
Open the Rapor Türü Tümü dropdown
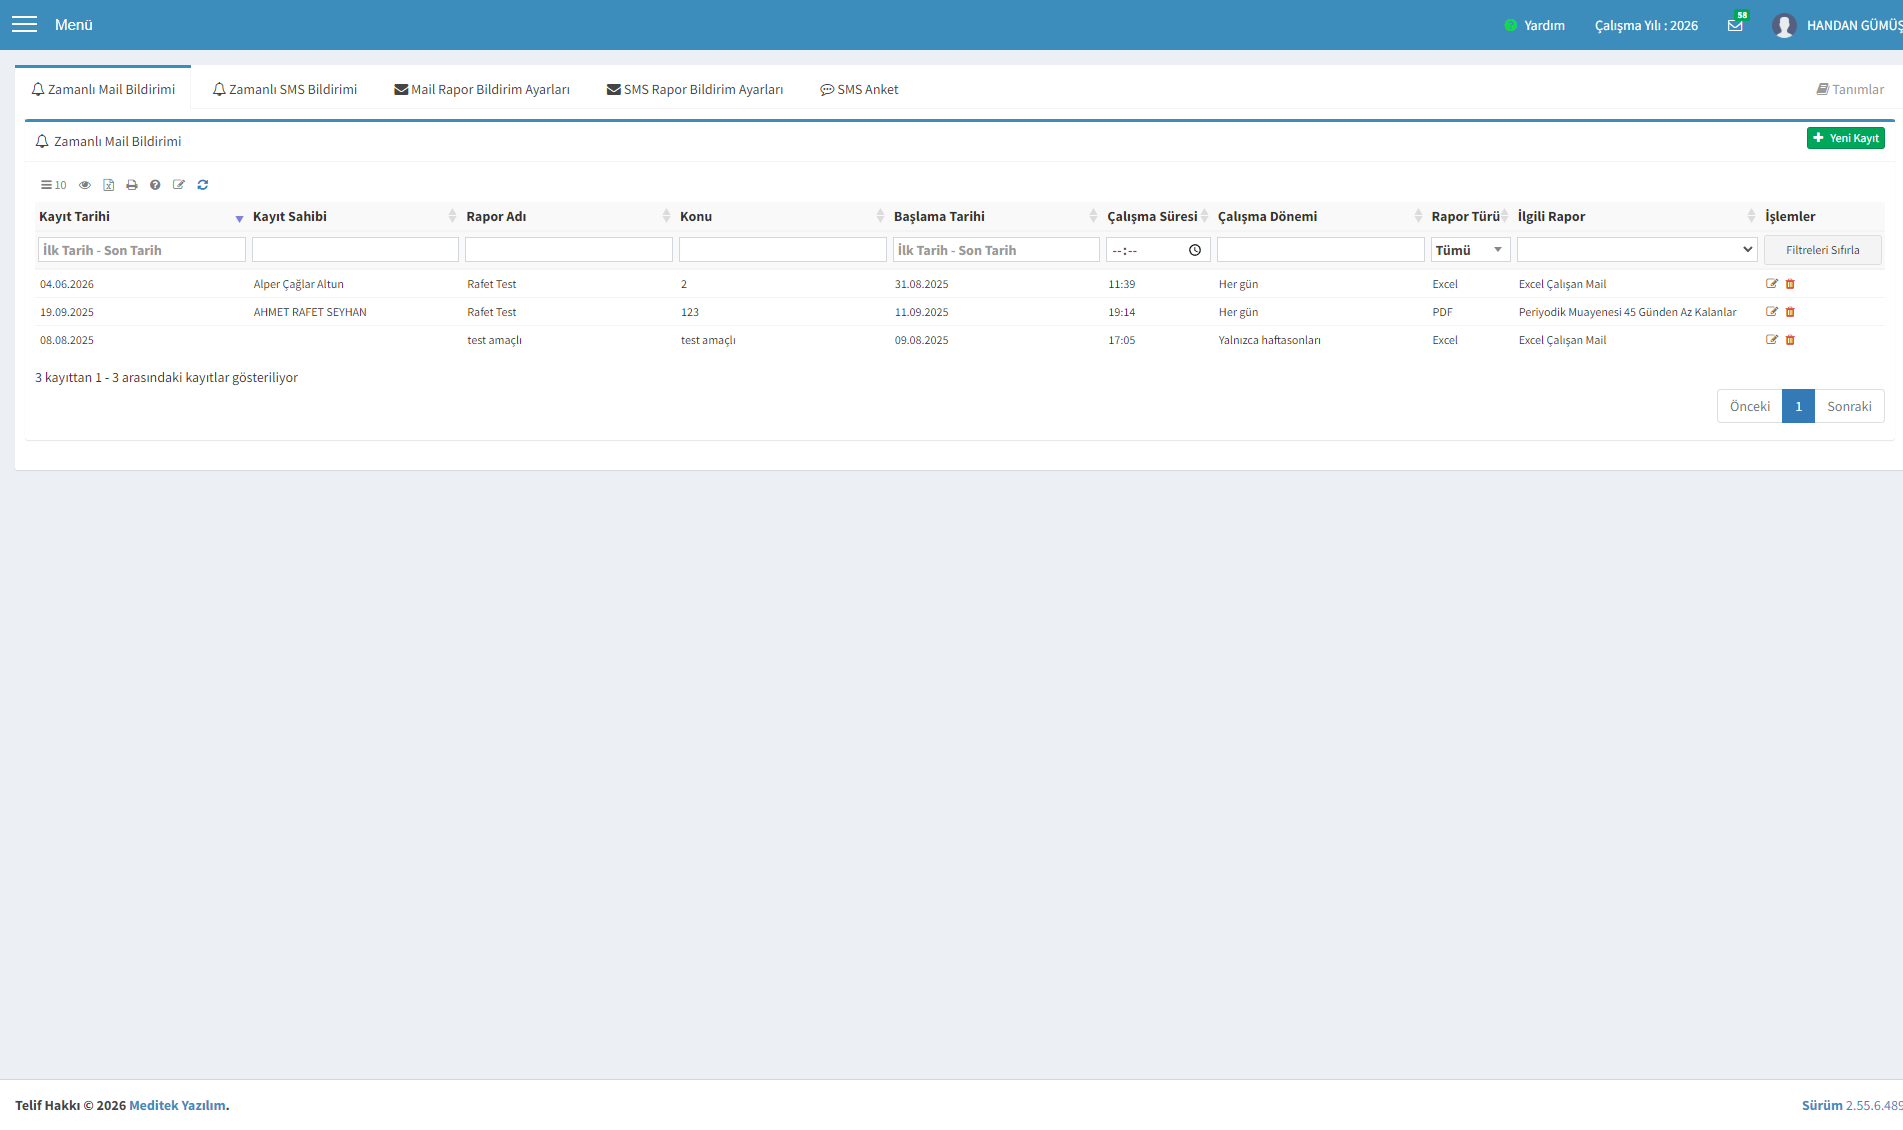click(x=1470, y=250)
